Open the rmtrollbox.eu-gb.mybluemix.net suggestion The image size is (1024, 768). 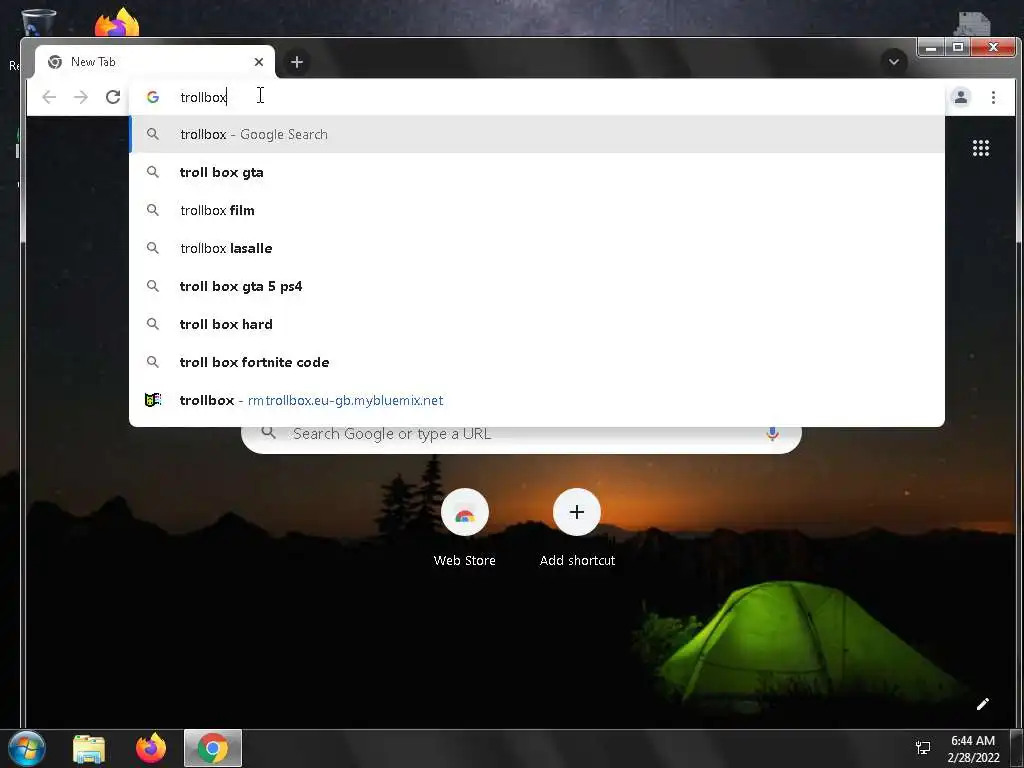click(x=537, y=400)
